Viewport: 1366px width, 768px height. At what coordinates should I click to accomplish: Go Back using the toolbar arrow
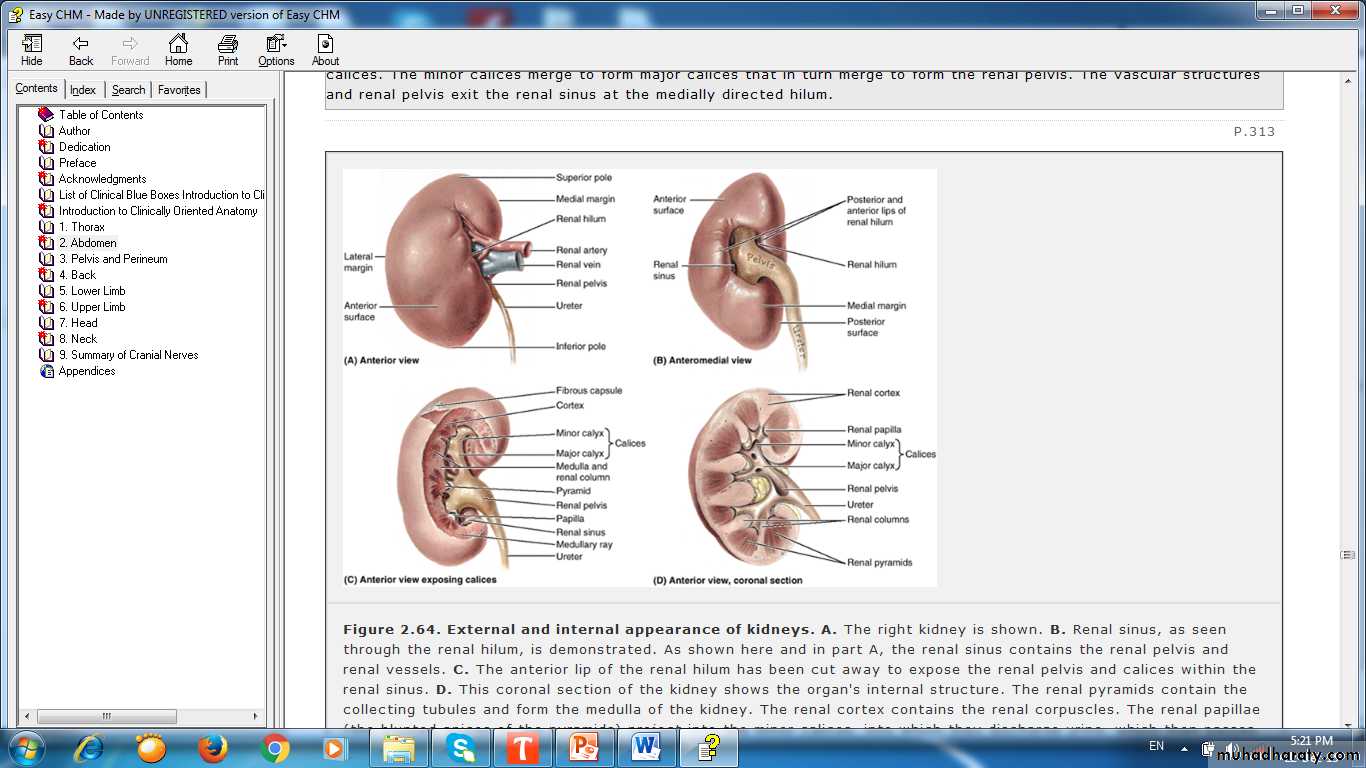click(81, 50)
